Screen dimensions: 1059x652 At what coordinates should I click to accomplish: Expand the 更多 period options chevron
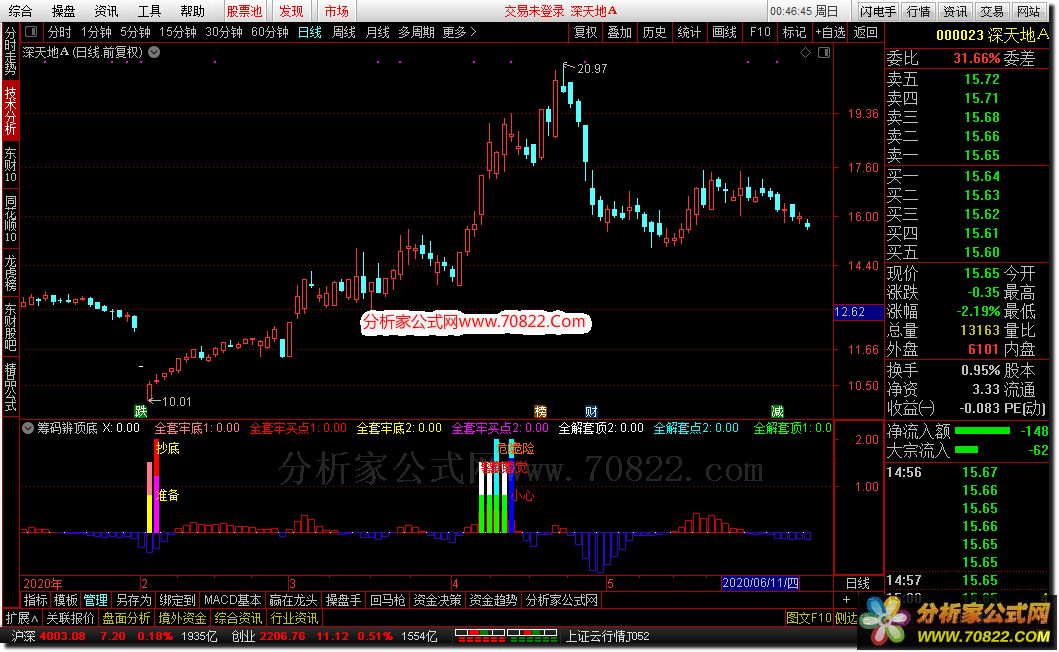coord(473,32)
